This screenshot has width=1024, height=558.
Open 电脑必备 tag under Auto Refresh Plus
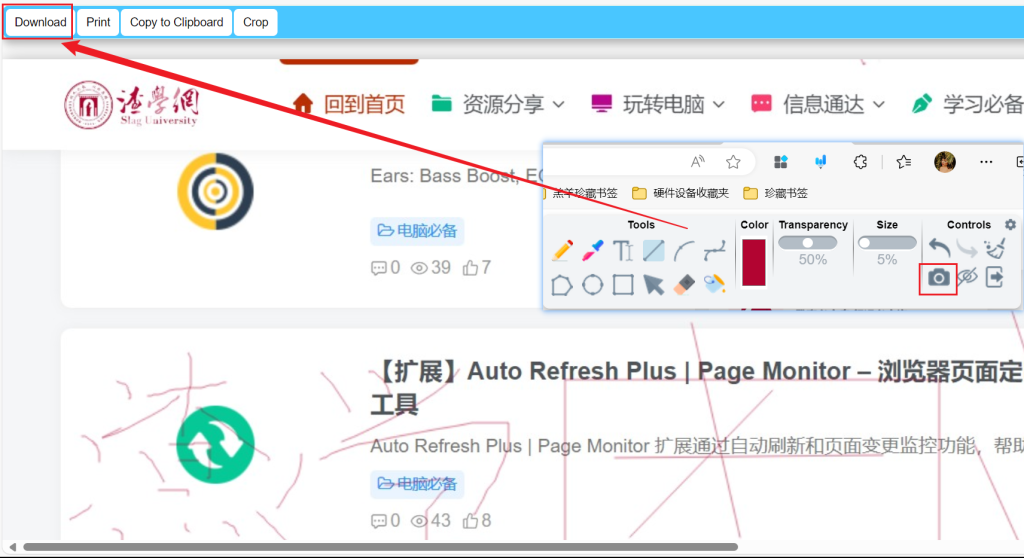(417, 484)
